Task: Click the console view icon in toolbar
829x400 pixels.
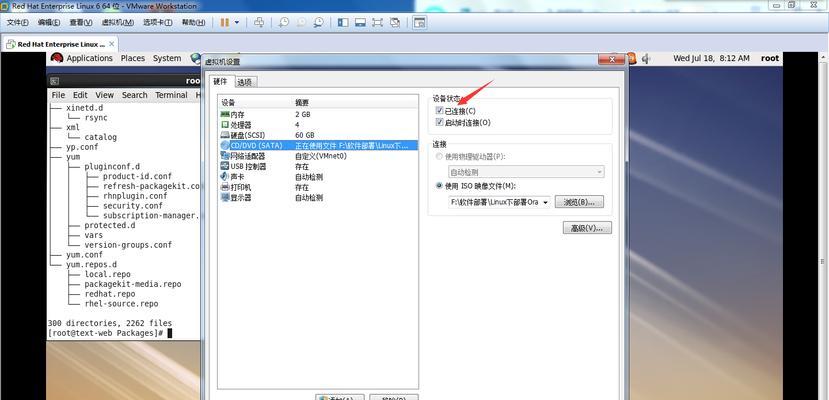Action: click(420, 22)
